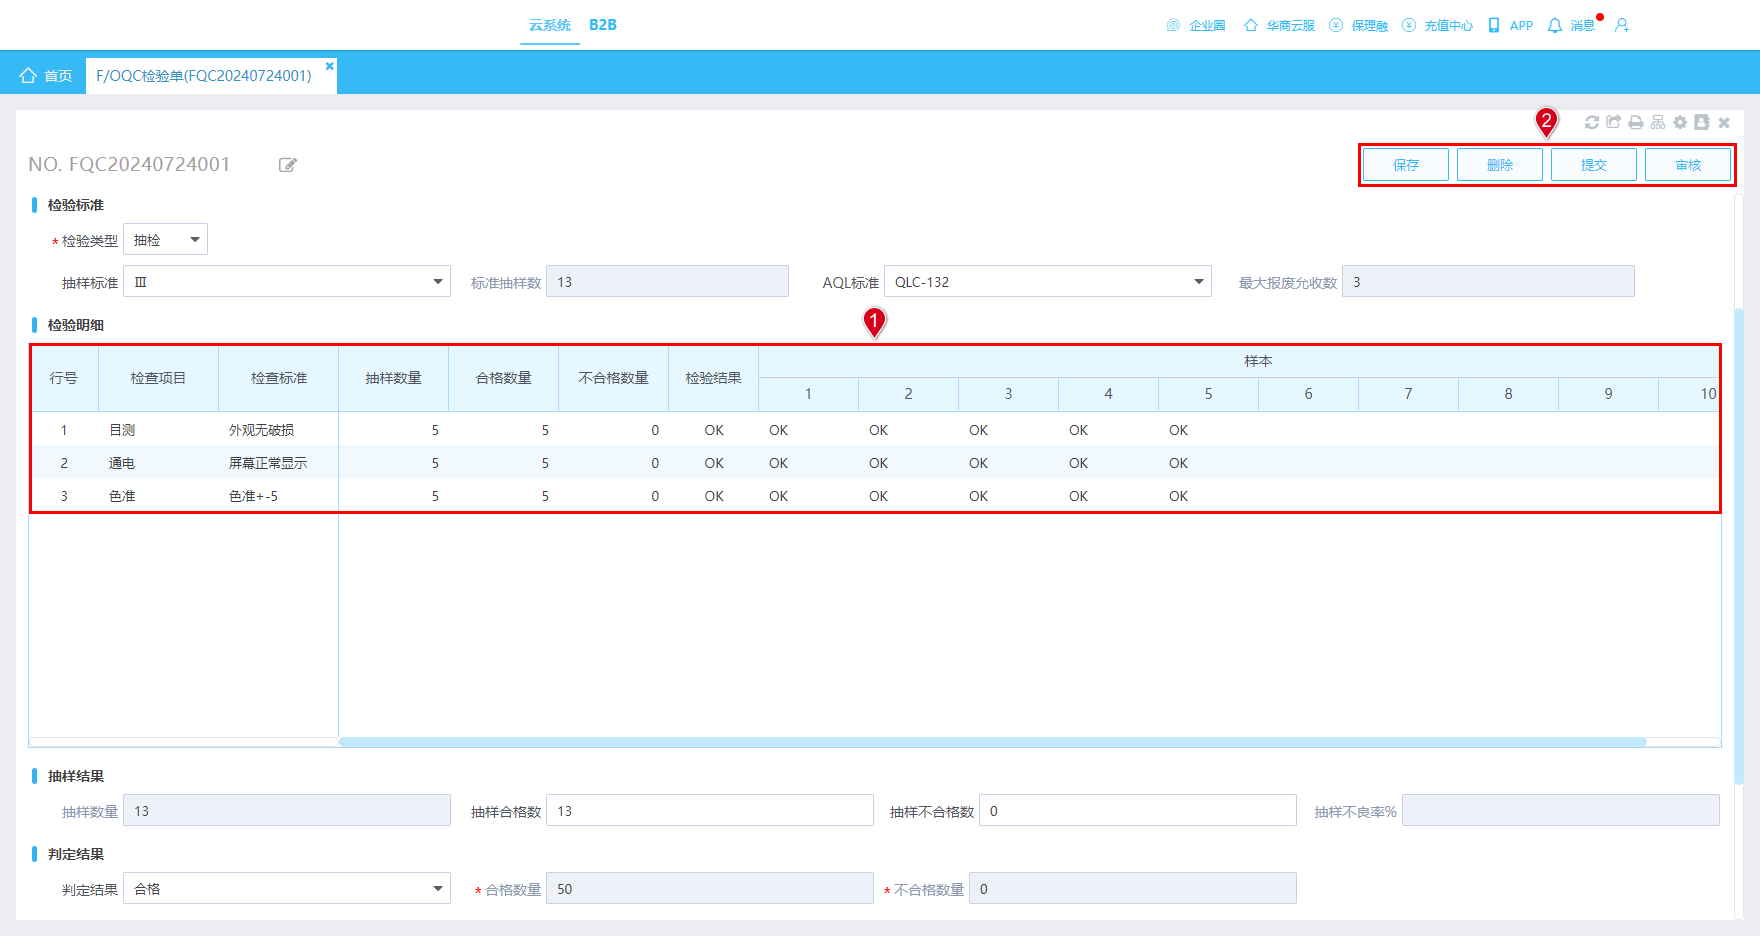Click the share/export arrow icon
Screen dimensions: 1760x936
tap(1614, 122)
